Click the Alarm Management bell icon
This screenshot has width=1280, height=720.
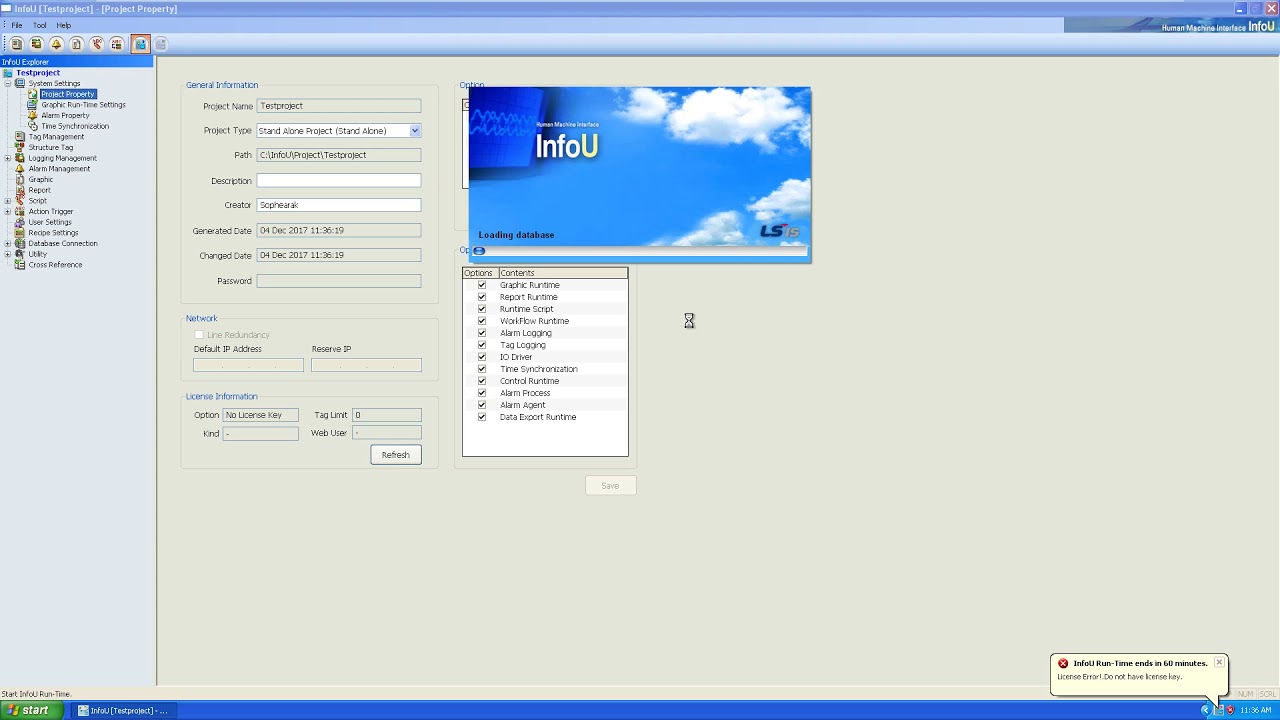pyautogui.click(x=20, y=169)
